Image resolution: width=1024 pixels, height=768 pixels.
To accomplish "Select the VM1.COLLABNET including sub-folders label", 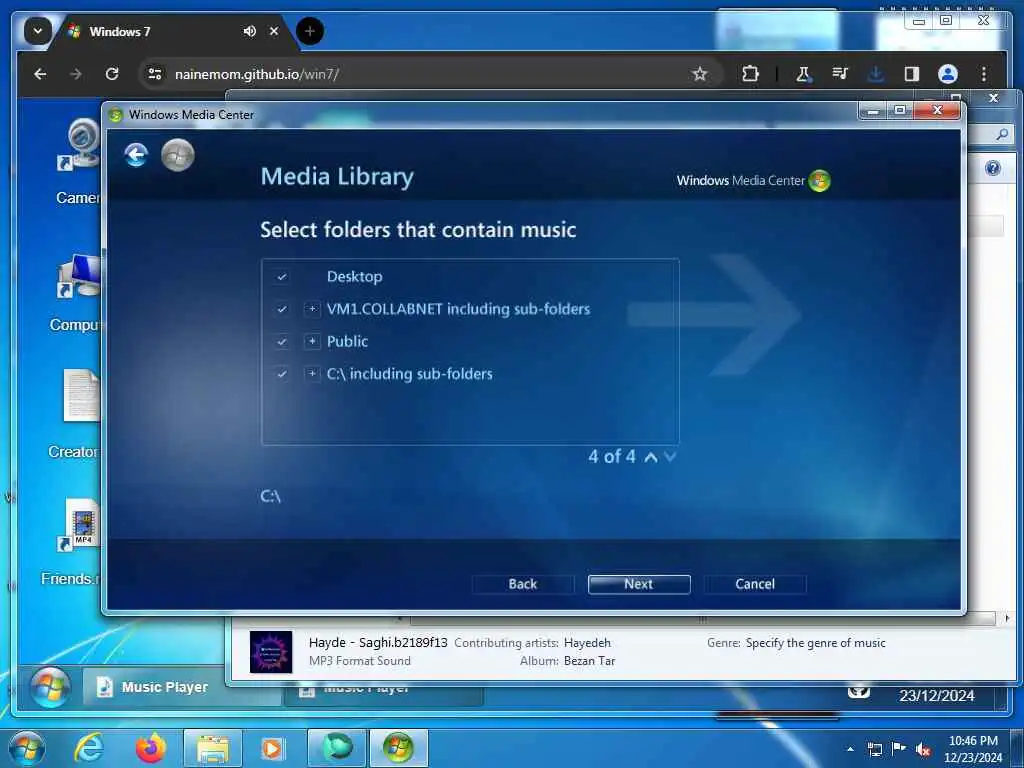I will click(458, 309).
